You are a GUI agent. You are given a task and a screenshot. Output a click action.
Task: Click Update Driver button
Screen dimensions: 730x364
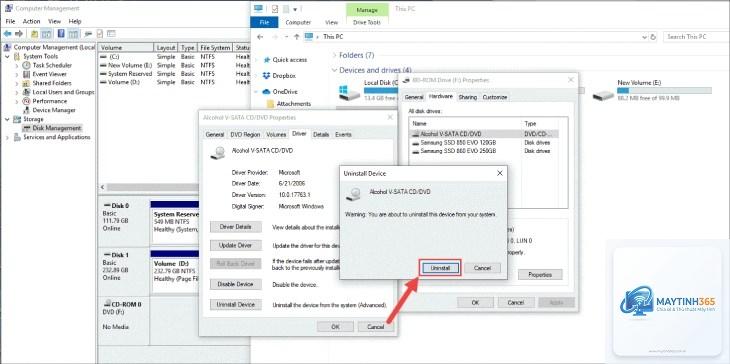(236, 245)
